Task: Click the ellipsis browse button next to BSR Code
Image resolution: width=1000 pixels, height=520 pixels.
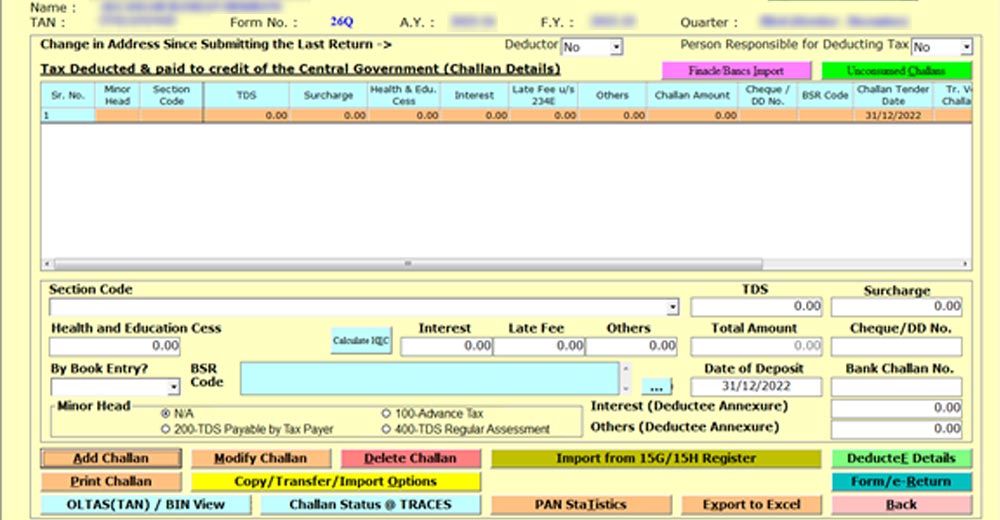Action: (x=656, y=386)
